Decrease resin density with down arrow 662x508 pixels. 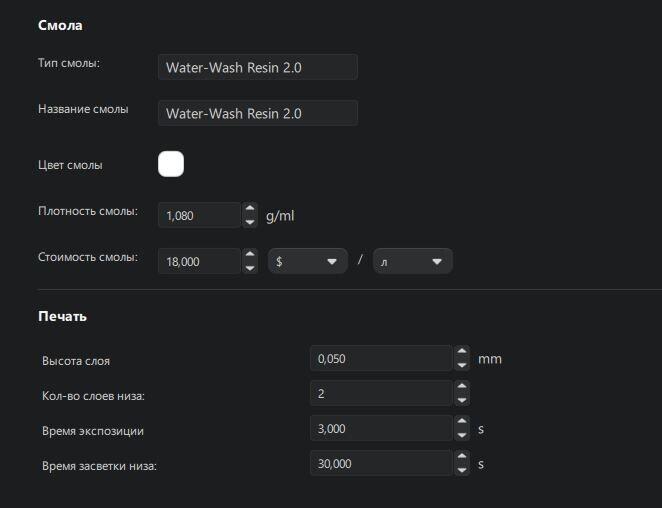pos(250,221)
